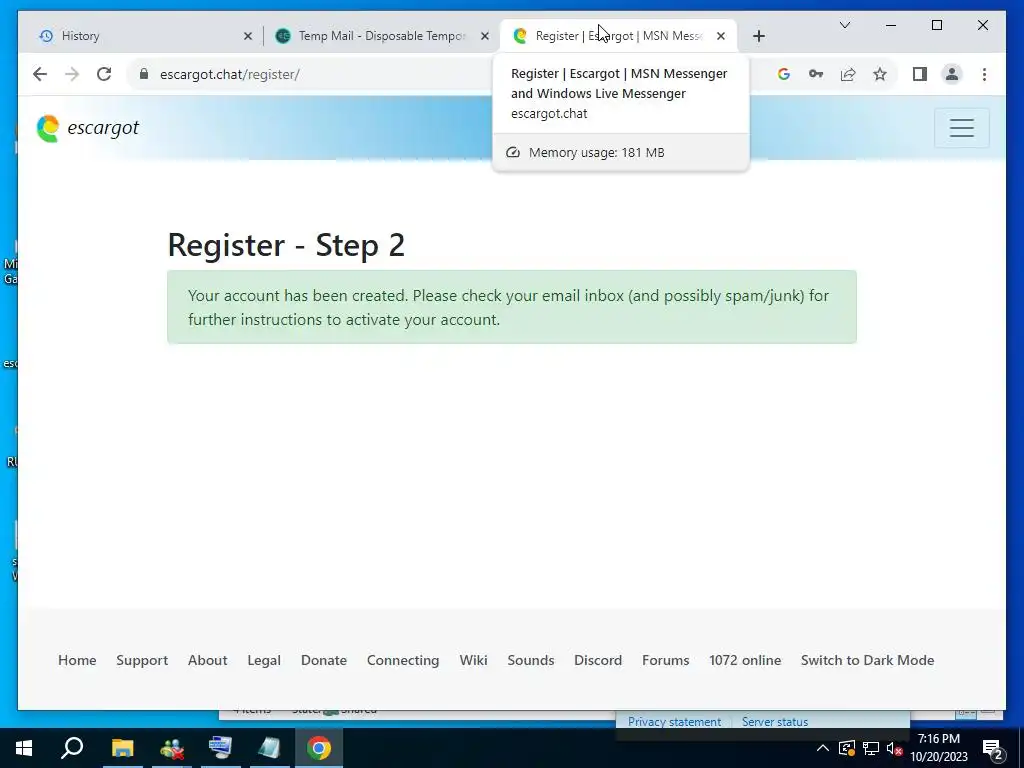Image resolution: width=1024 pixels, height=768 pixels.
Task: Go back using browser back arrow
Action: (40, 74)
